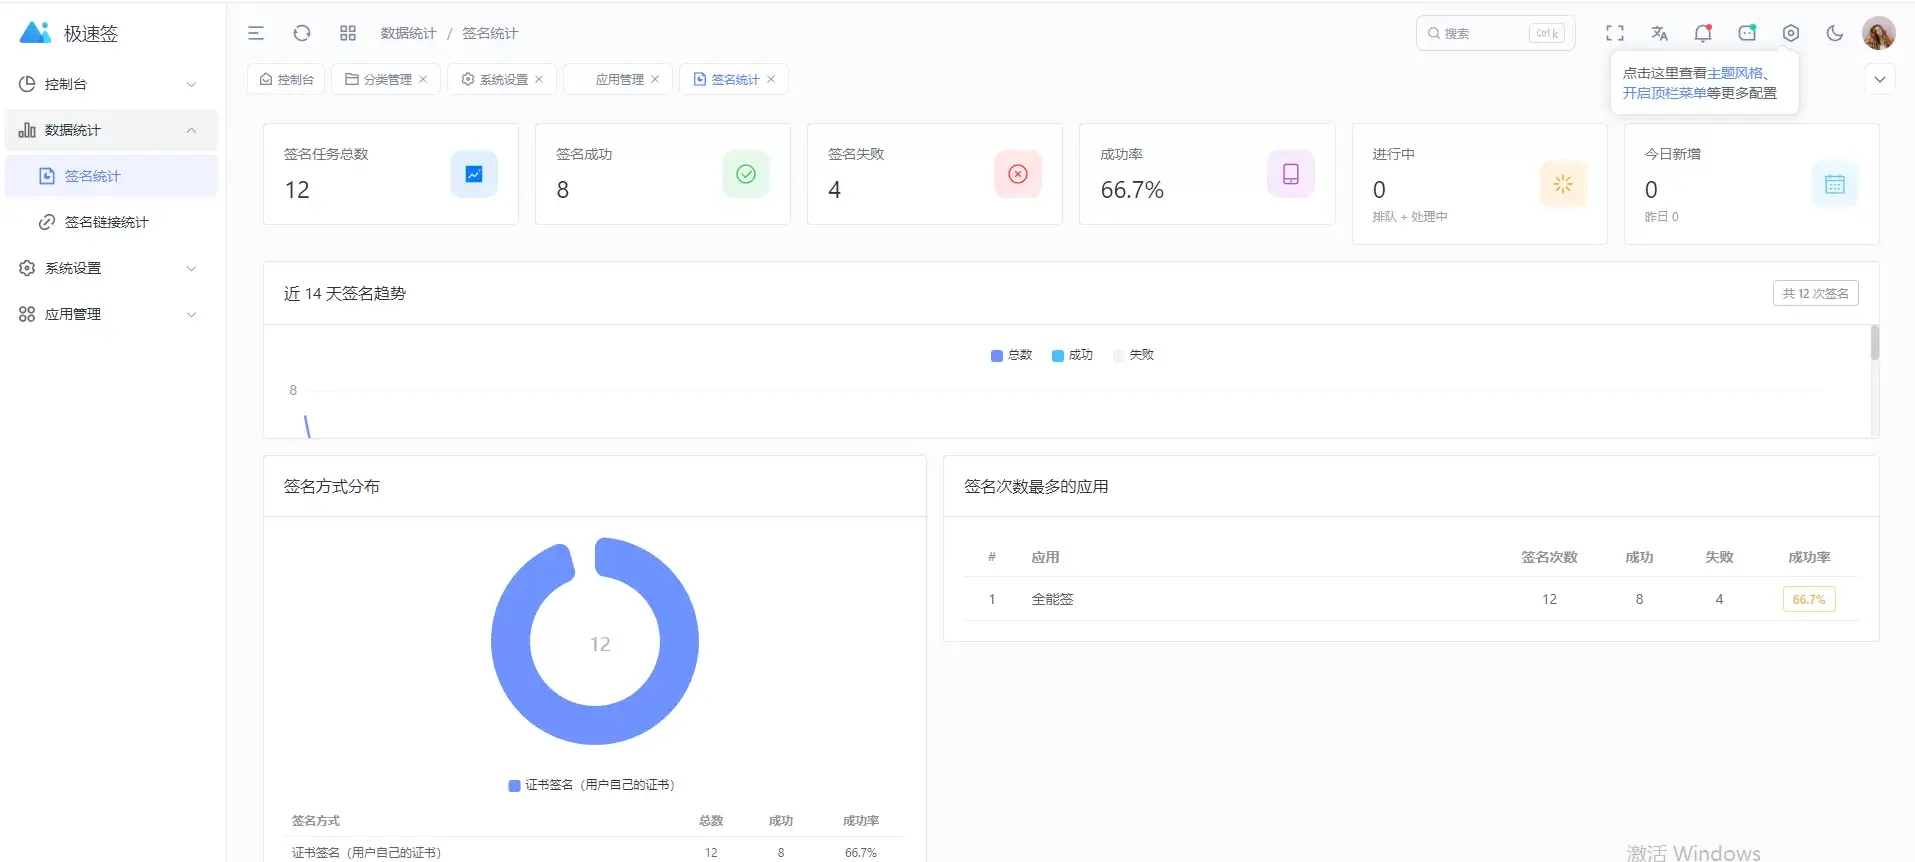Screen dimensions: 1915x862
Task: Click the 进行中 loading spinner icon
Action: [1563, 184]
